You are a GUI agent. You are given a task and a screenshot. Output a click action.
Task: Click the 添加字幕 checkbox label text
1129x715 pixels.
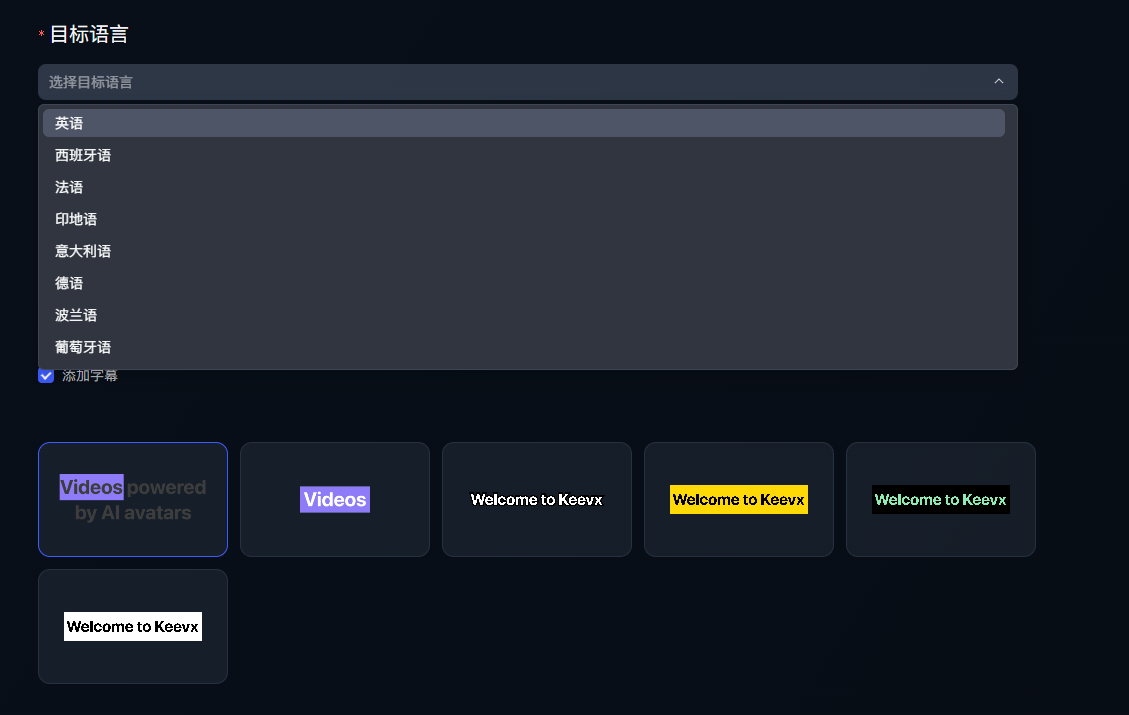pyautogui.click(x=90, y=377)
